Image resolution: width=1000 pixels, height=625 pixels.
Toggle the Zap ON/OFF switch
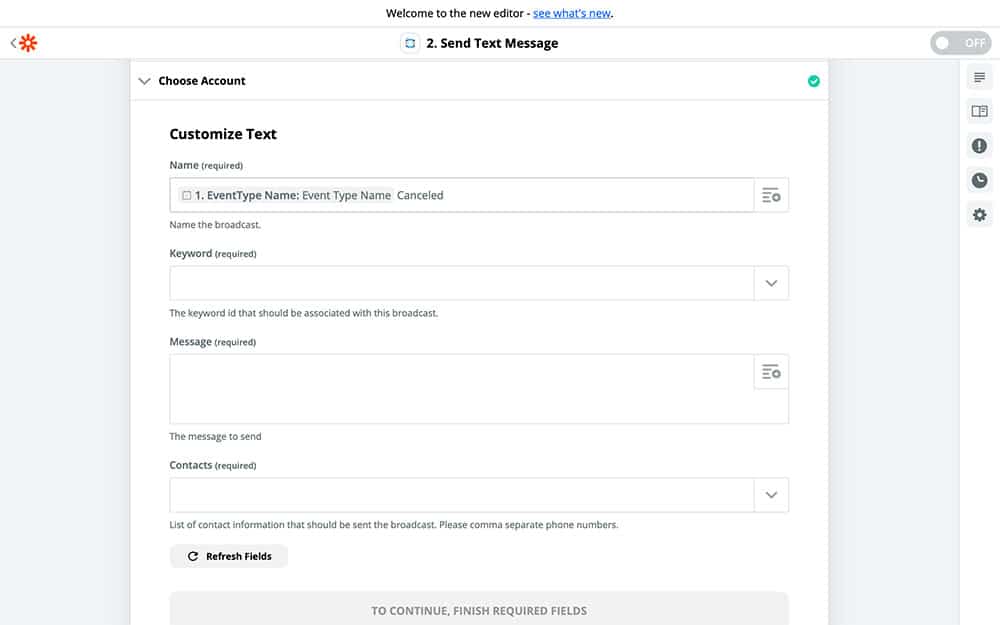coord(960,43)
